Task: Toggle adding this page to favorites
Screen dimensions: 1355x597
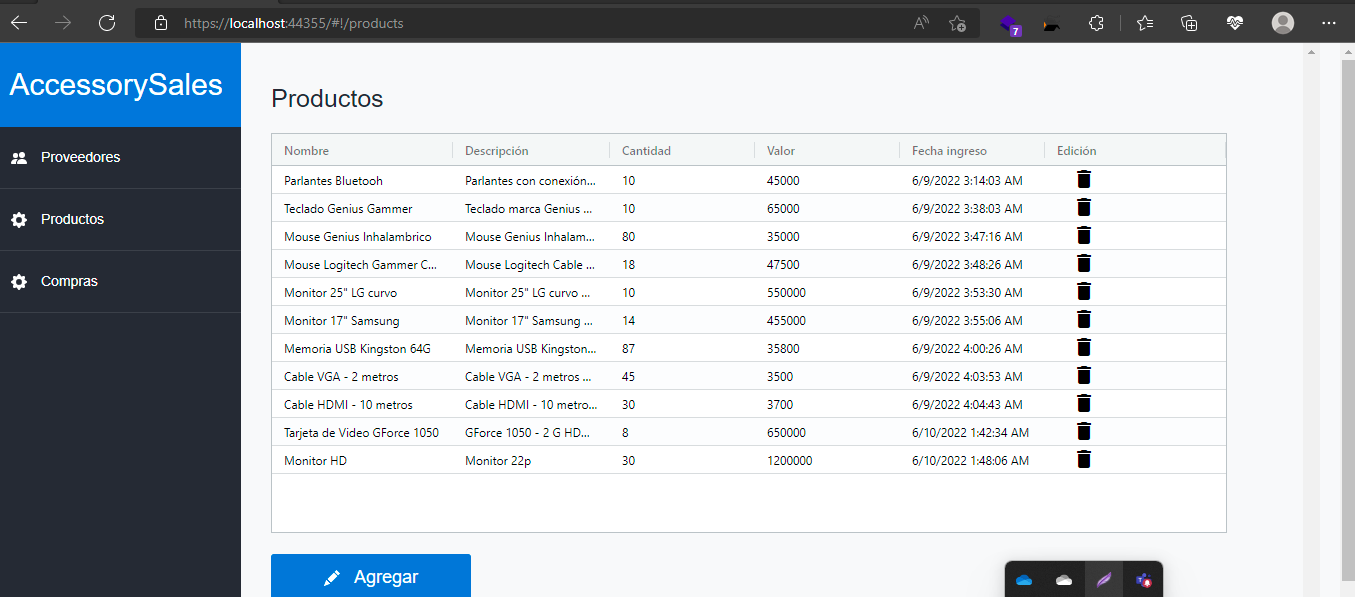Action: click(956, 23)
